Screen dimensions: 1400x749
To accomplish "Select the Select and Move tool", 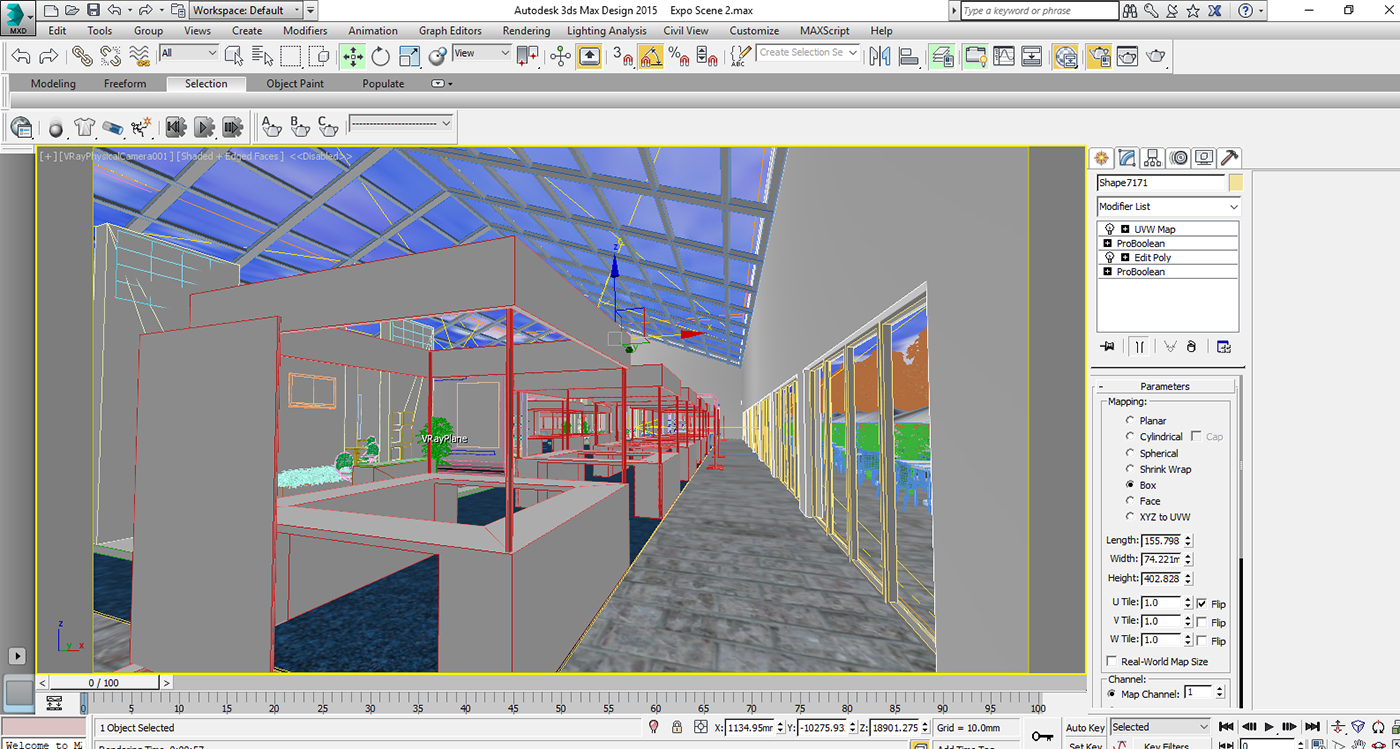I will 353,56.
